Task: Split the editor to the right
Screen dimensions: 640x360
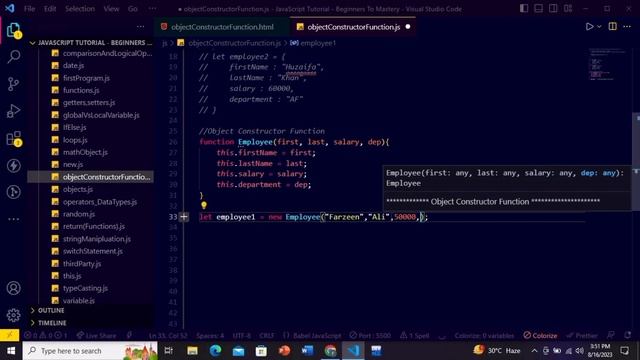Action: [613, 27]
